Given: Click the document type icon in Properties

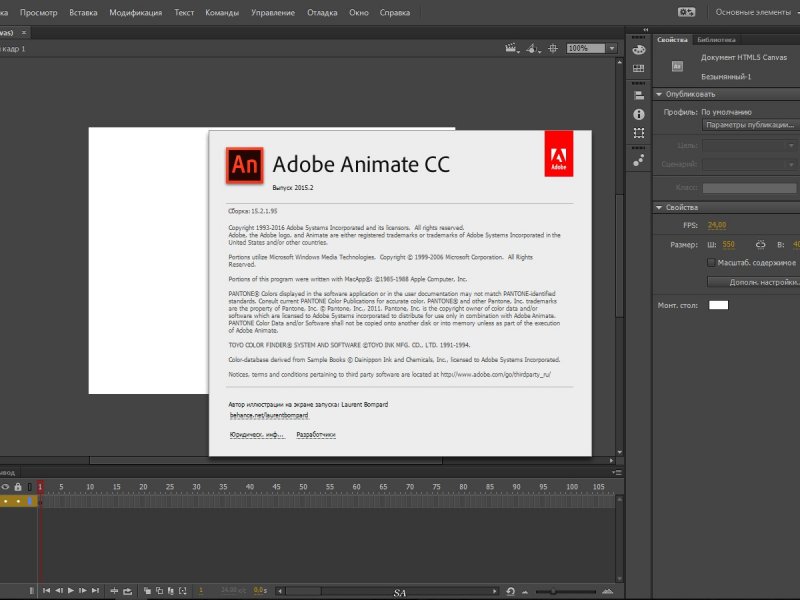Looking at the screenshot, I should (677, 66).
